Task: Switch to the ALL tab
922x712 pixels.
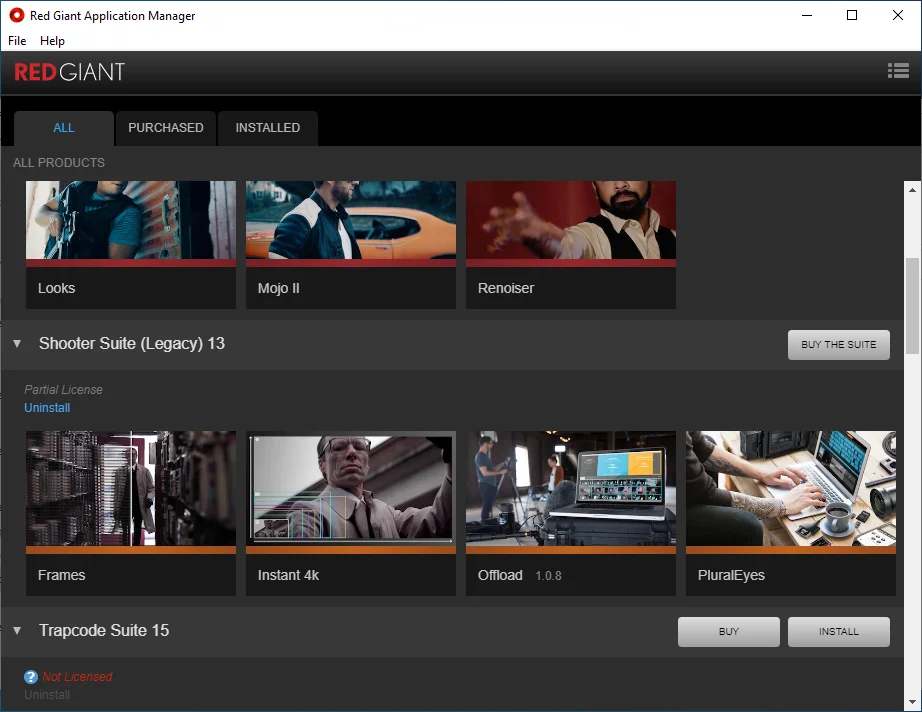Action: [x=64, y=128]
